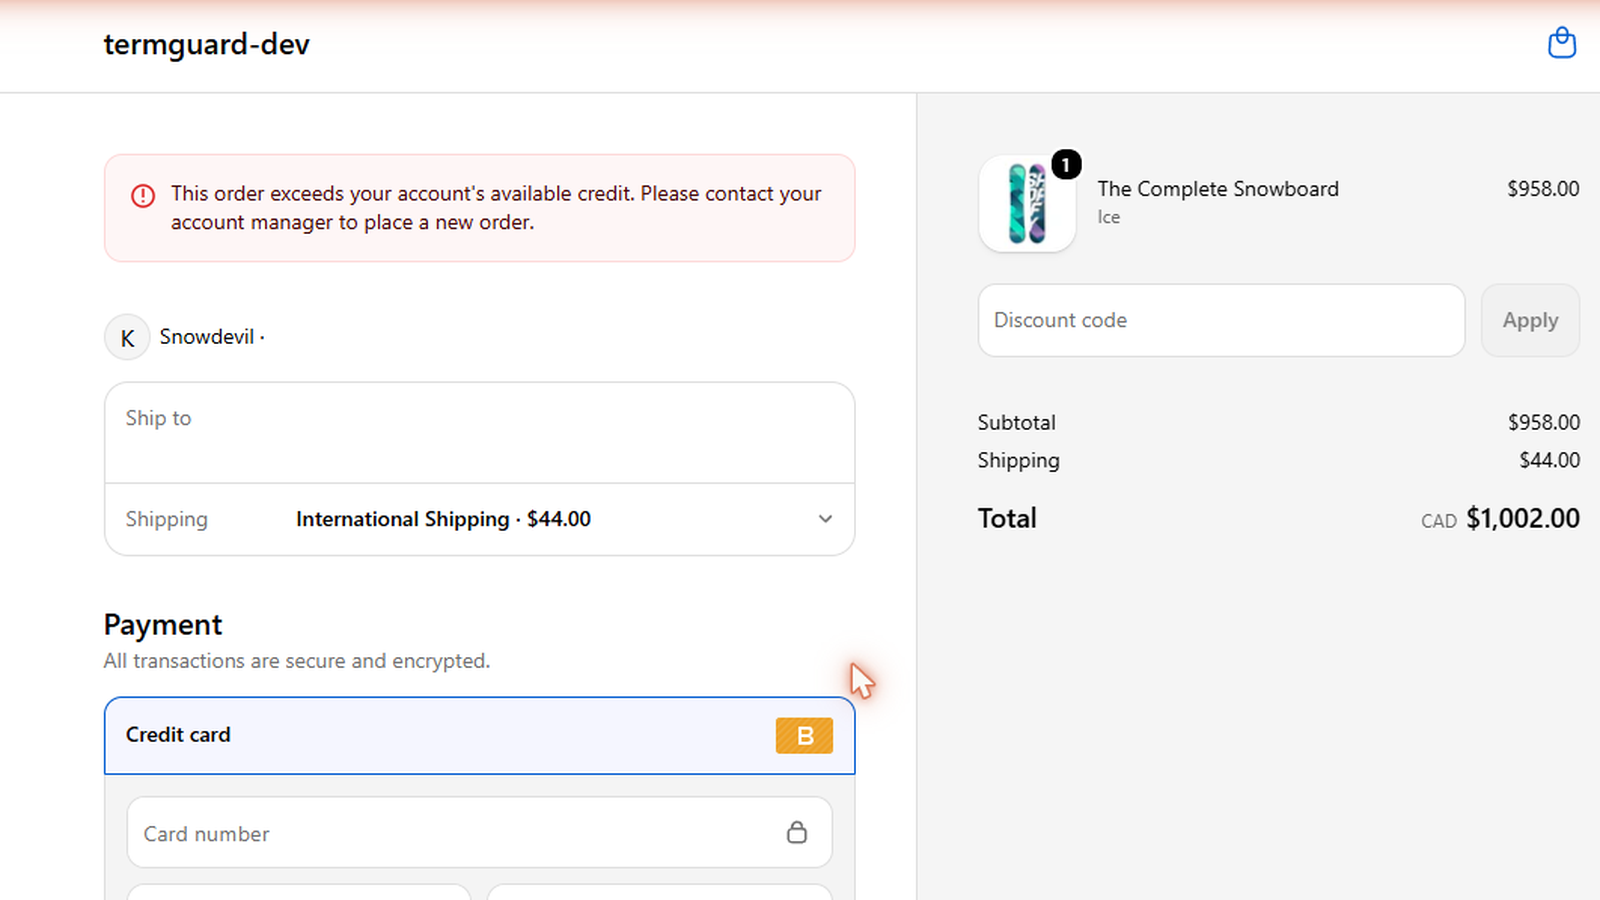This screenshot has height=900, width=1600.
Task: Open International Shipping $44.00 selector
Action: point(479,520)
